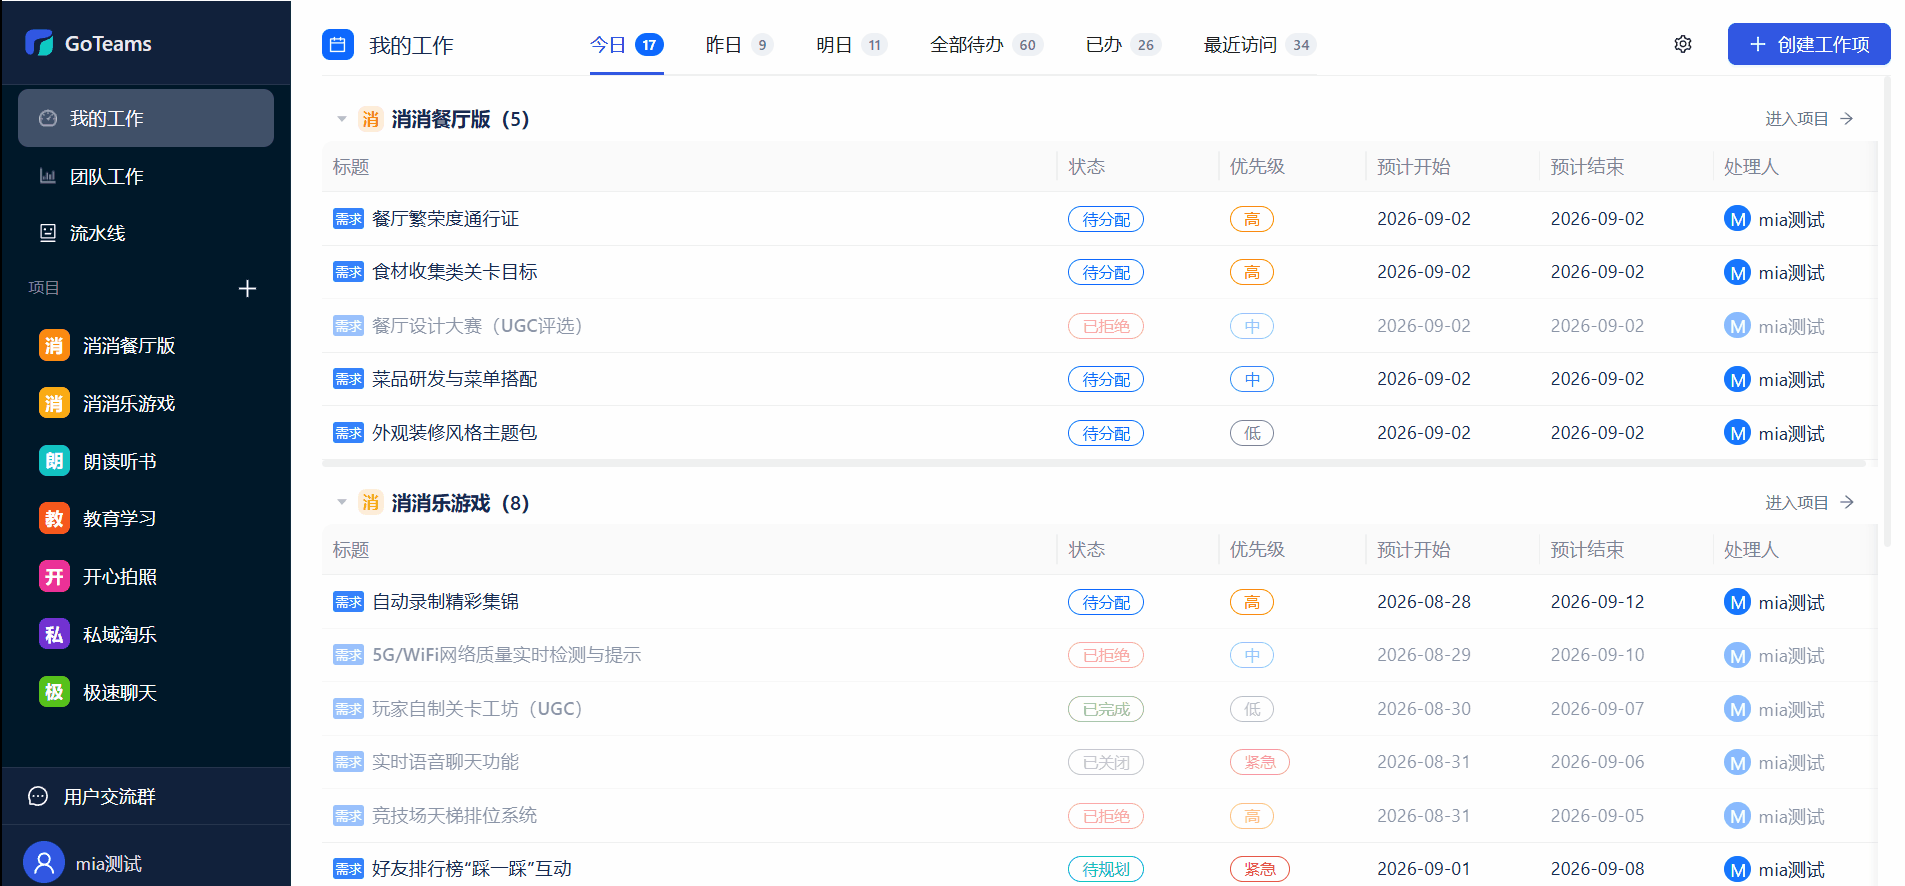
Task: Open the 消消乐游戏 project in the sidebar
Action: [x=146, y=403]
